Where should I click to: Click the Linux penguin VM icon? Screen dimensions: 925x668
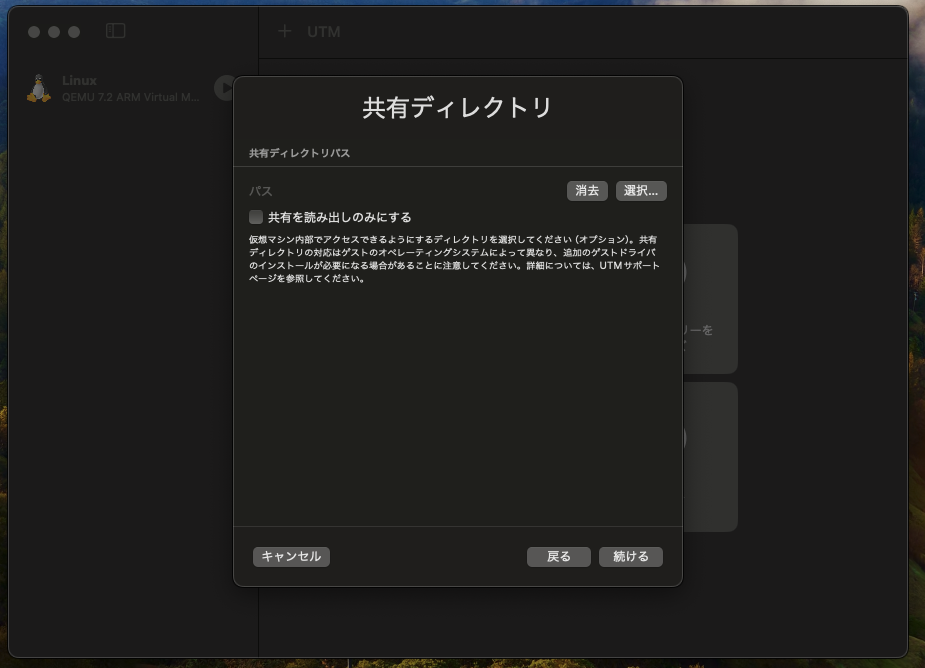(x=38, y=88)
